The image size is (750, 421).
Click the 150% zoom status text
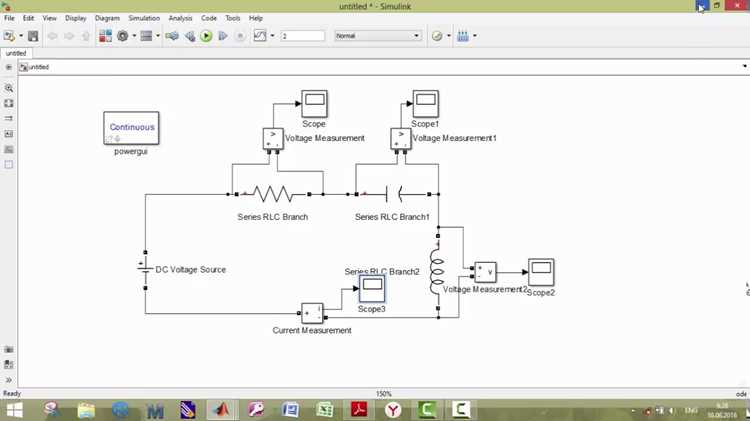[384, 394]
